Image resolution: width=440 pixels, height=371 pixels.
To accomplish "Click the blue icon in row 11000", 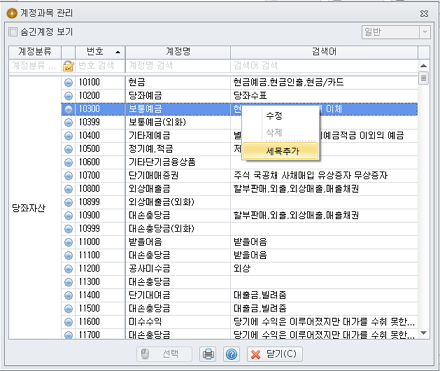I will [x=68, y=242].
